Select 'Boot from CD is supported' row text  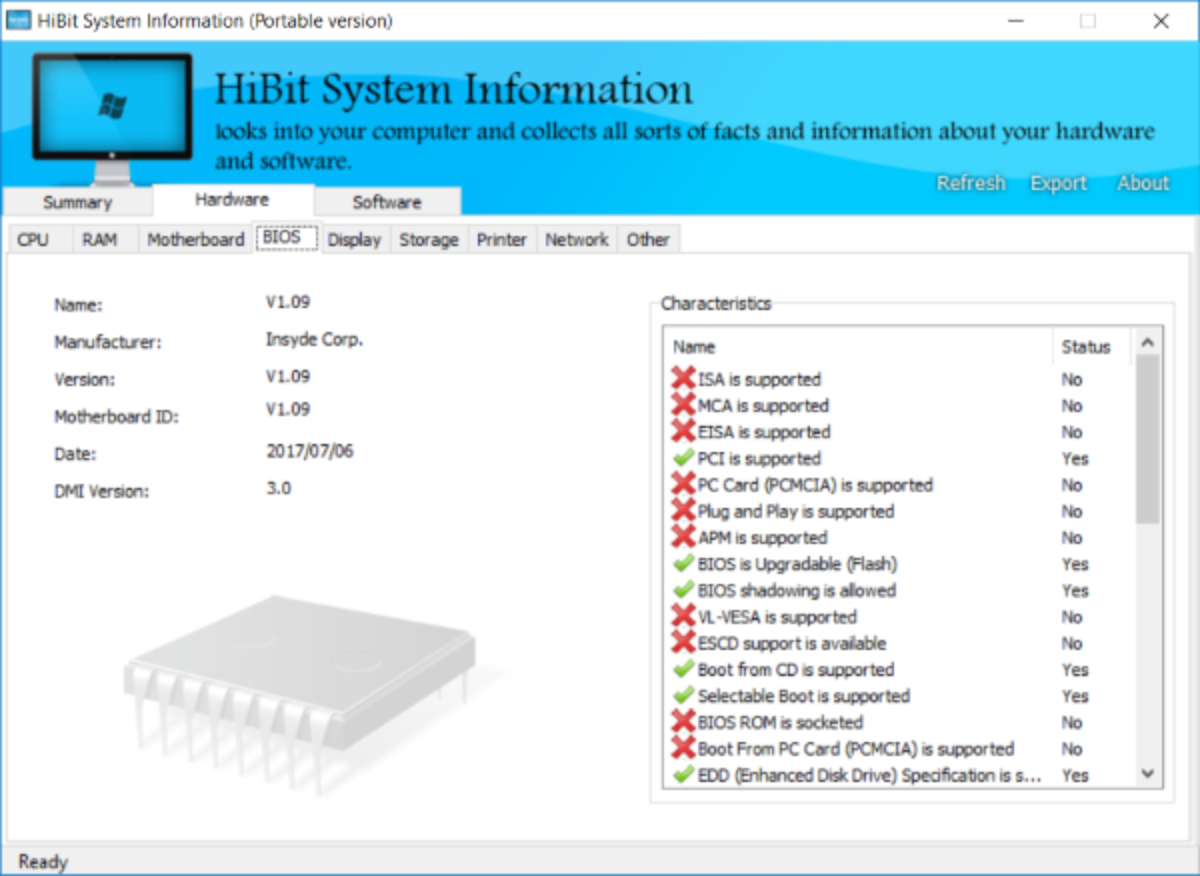click(796, 669)
